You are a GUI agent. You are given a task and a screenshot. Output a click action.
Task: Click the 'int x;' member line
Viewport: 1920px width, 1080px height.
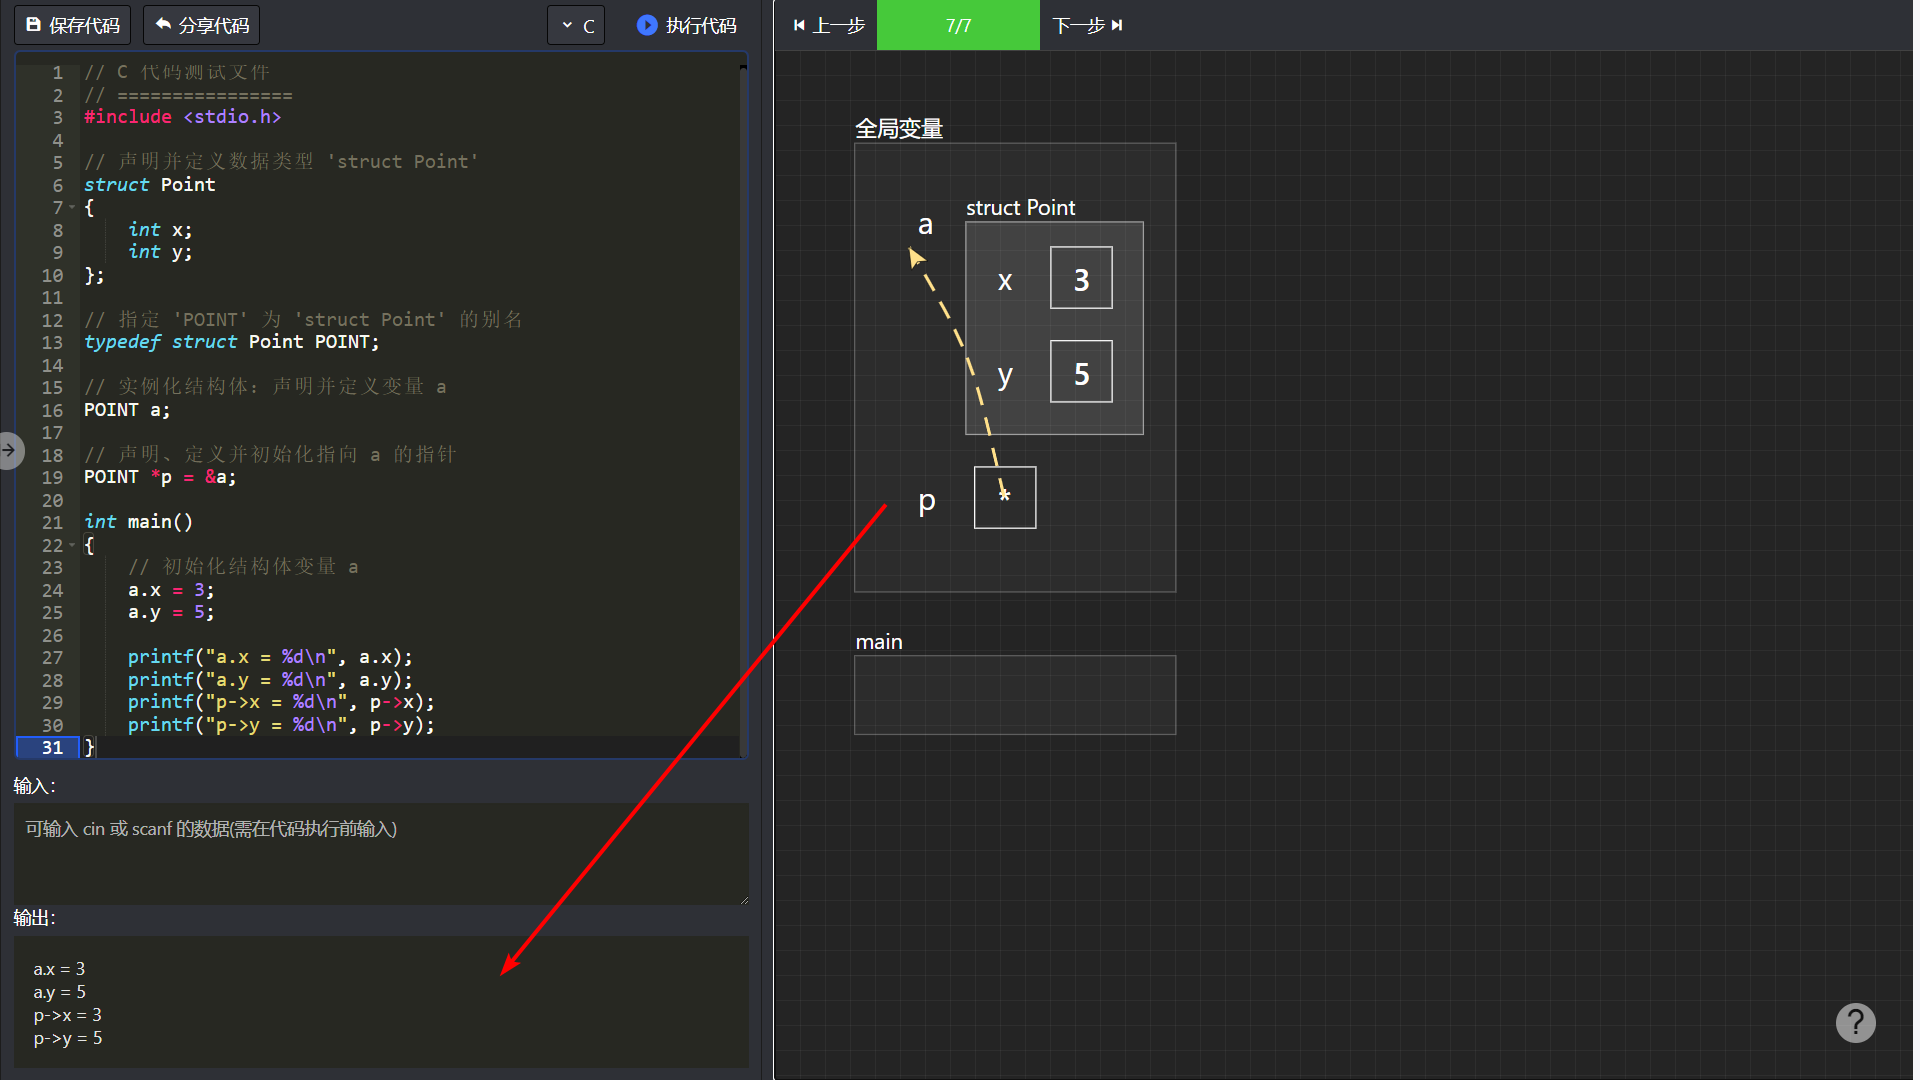click(x=160, y=230)
